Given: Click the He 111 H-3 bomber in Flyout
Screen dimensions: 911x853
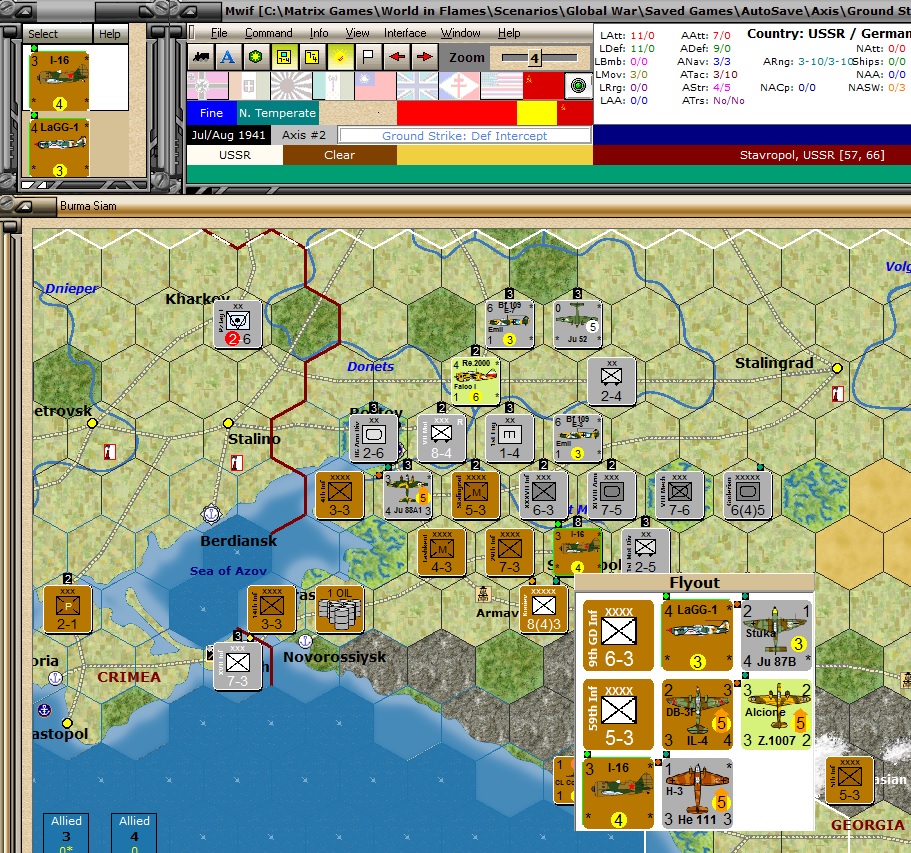Looking at the screenshot, I should 697,794.
